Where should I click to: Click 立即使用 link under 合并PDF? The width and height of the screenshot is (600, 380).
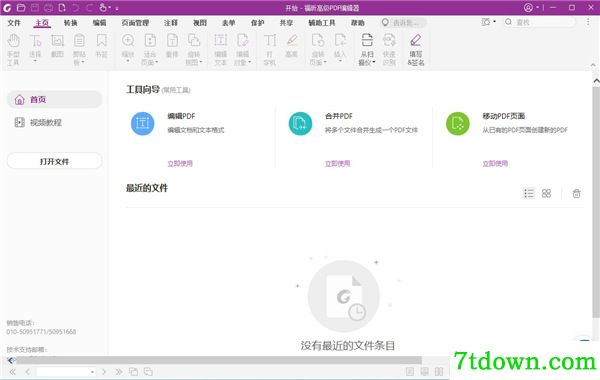(337, 163)
